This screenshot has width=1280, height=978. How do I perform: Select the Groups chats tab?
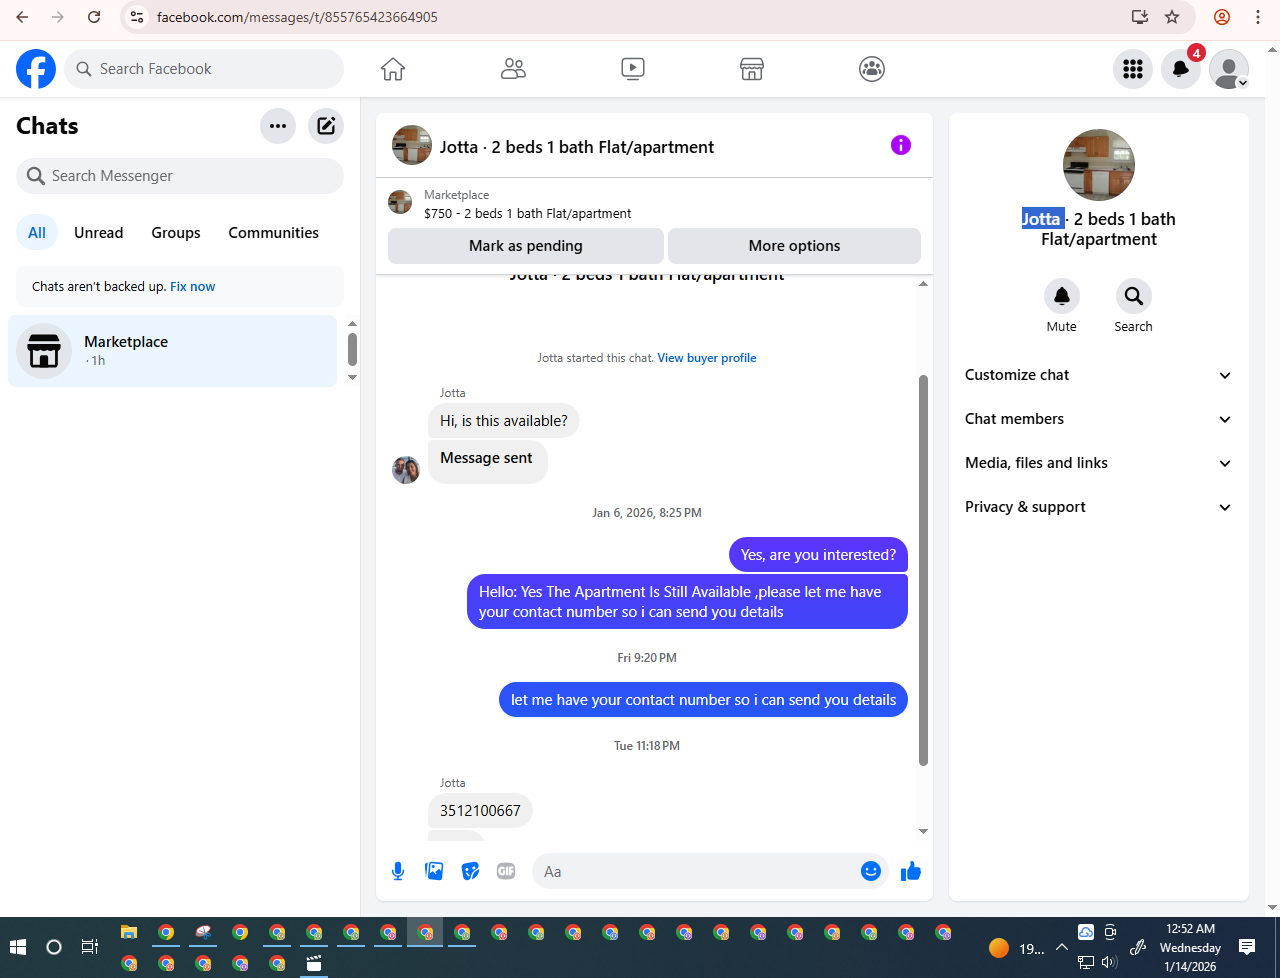tap(176, 233)
